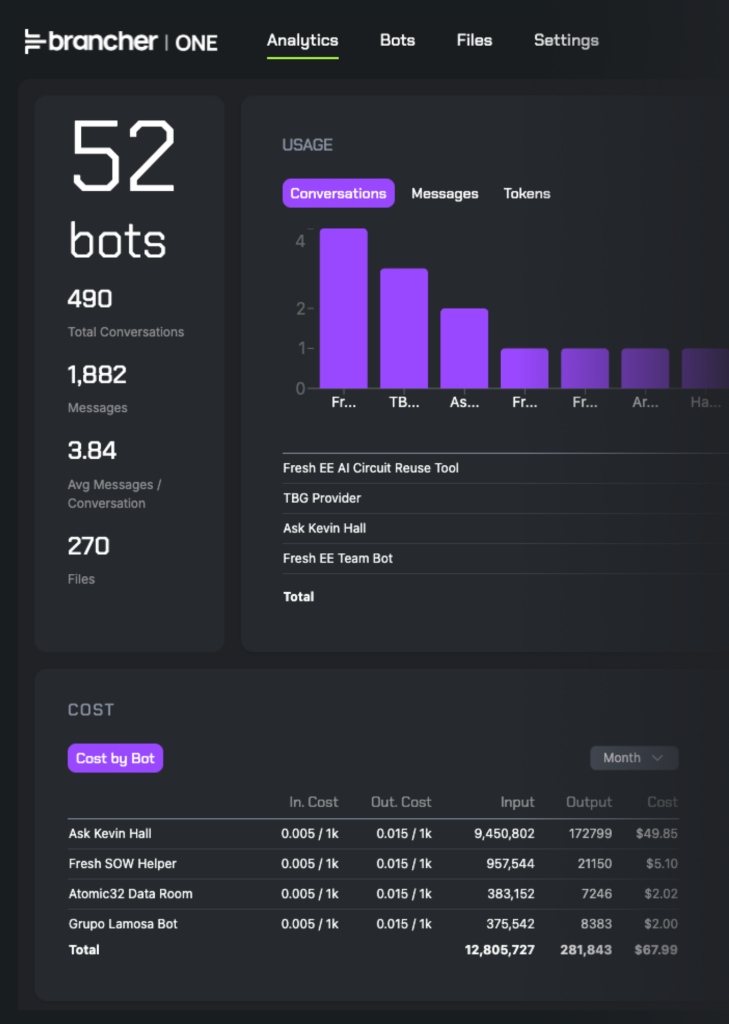This screenshot has height=1024, width=729.
Task: Go to the Files tab
Action: (474, 40)
